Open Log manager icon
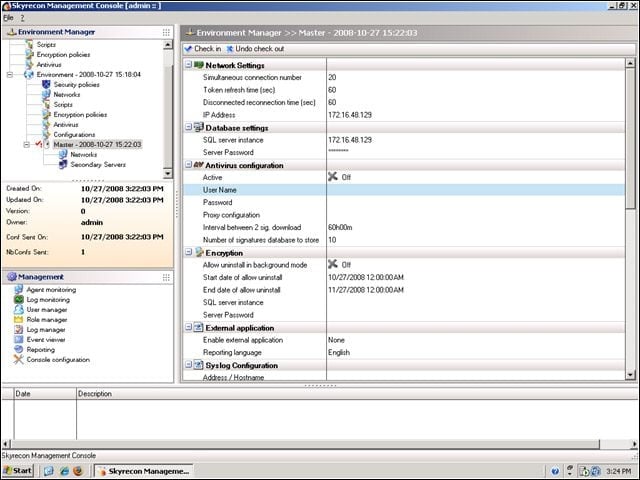 pos(19,329)
